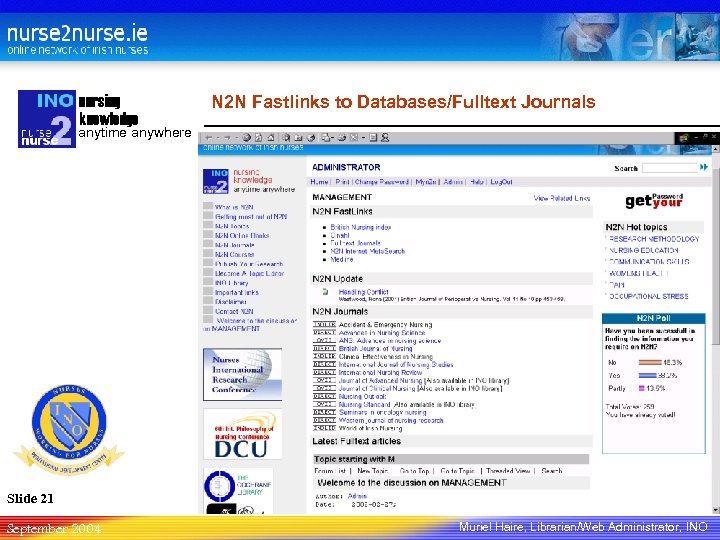Open NURSING EDUCATION hot topic
This screenshot has width=720, height=540.
tap(644, 250)
